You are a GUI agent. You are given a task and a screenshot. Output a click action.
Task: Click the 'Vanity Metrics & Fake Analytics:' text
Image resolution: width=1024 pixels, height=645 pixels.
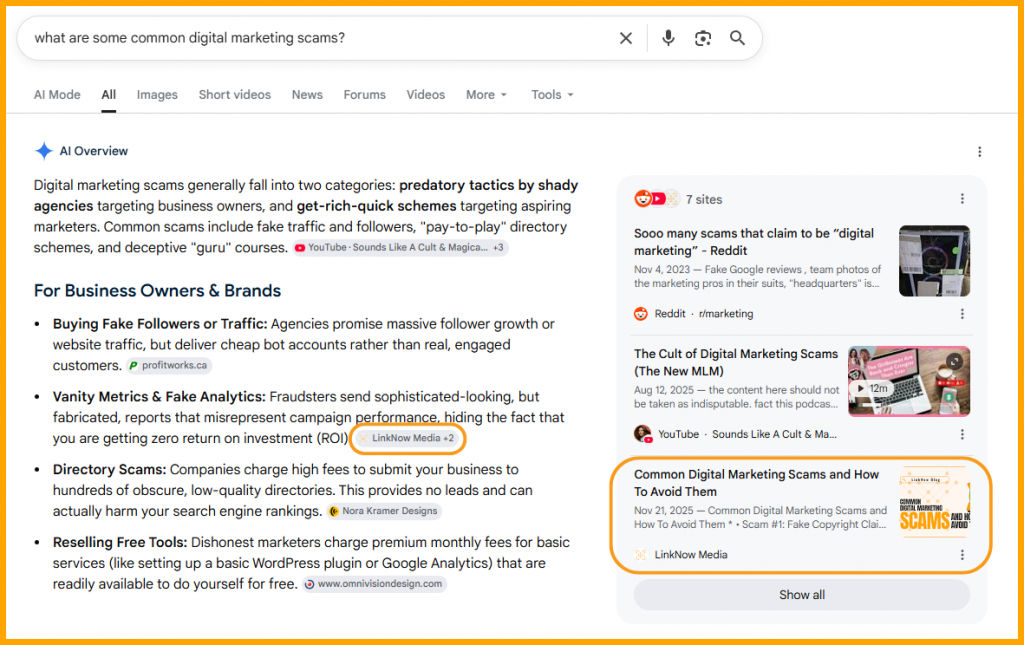click(x=159, y=396)
